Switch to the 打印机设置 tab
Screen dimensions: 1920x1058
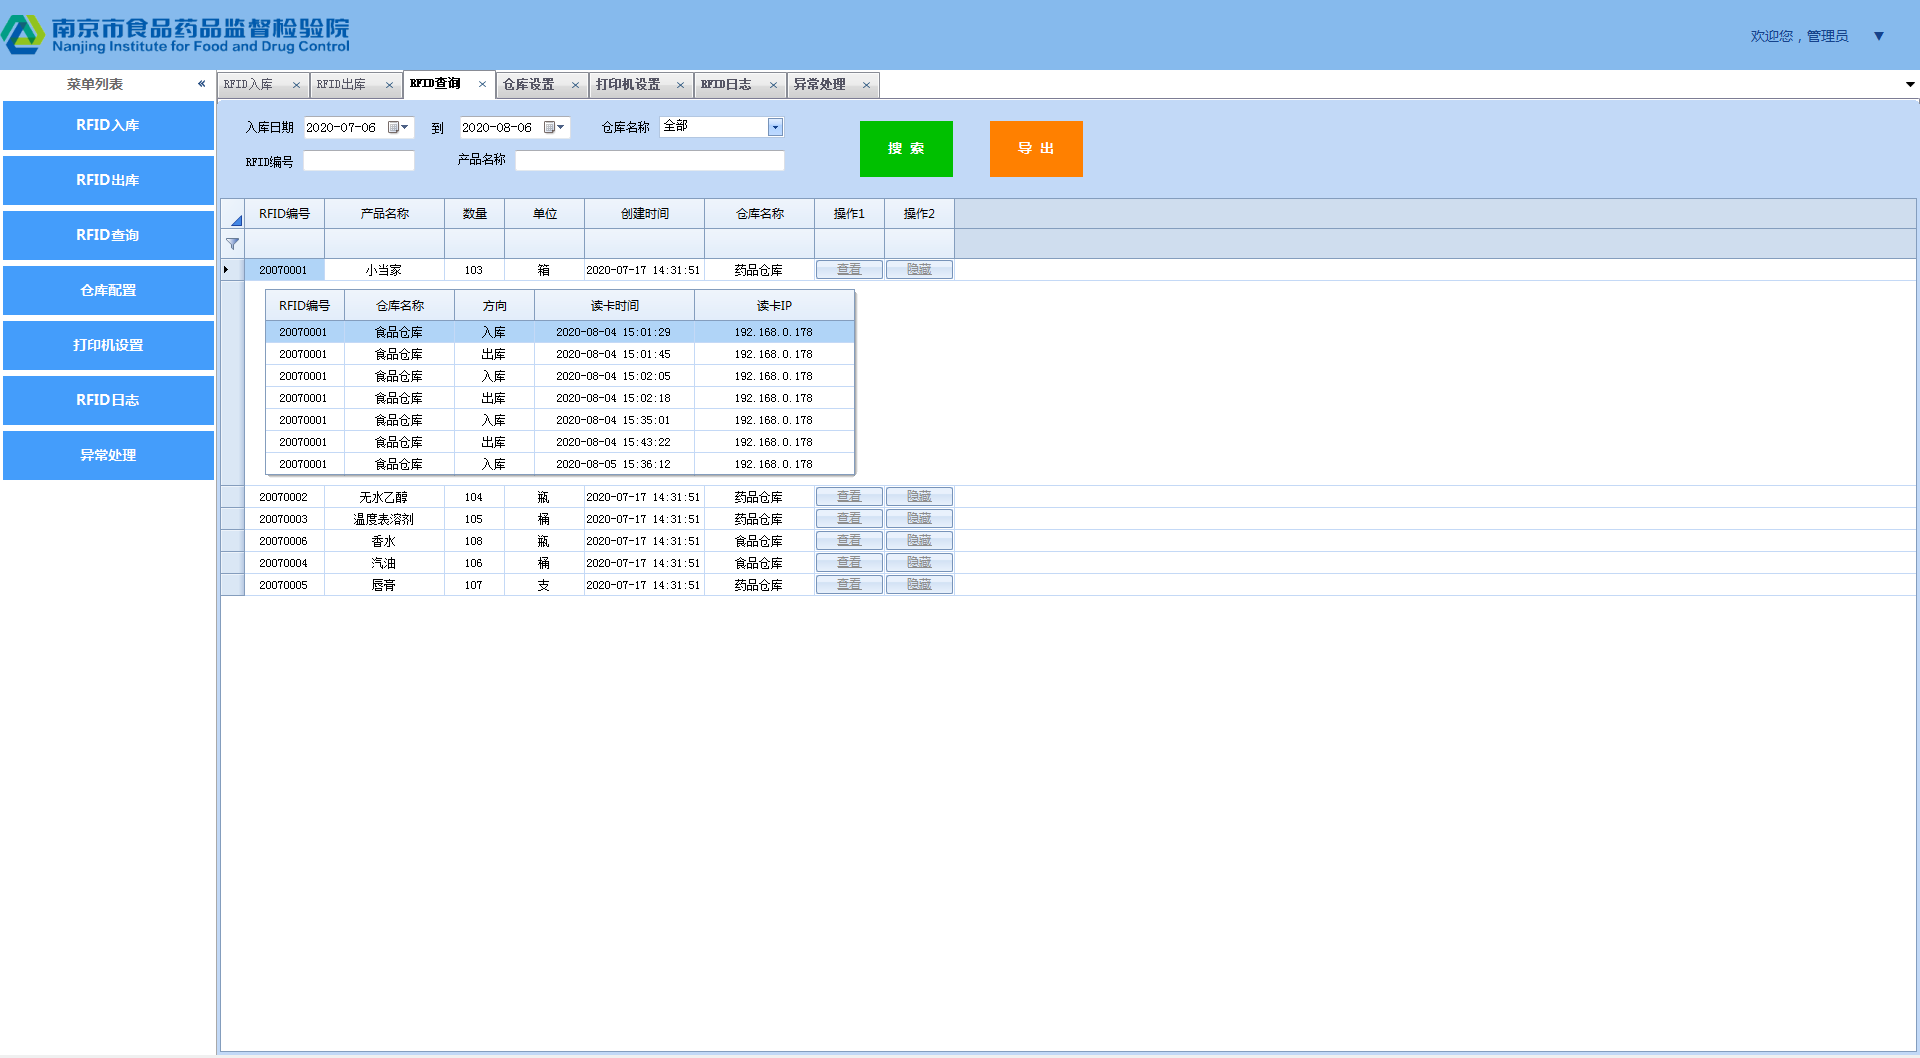click(x=628, y=85)
